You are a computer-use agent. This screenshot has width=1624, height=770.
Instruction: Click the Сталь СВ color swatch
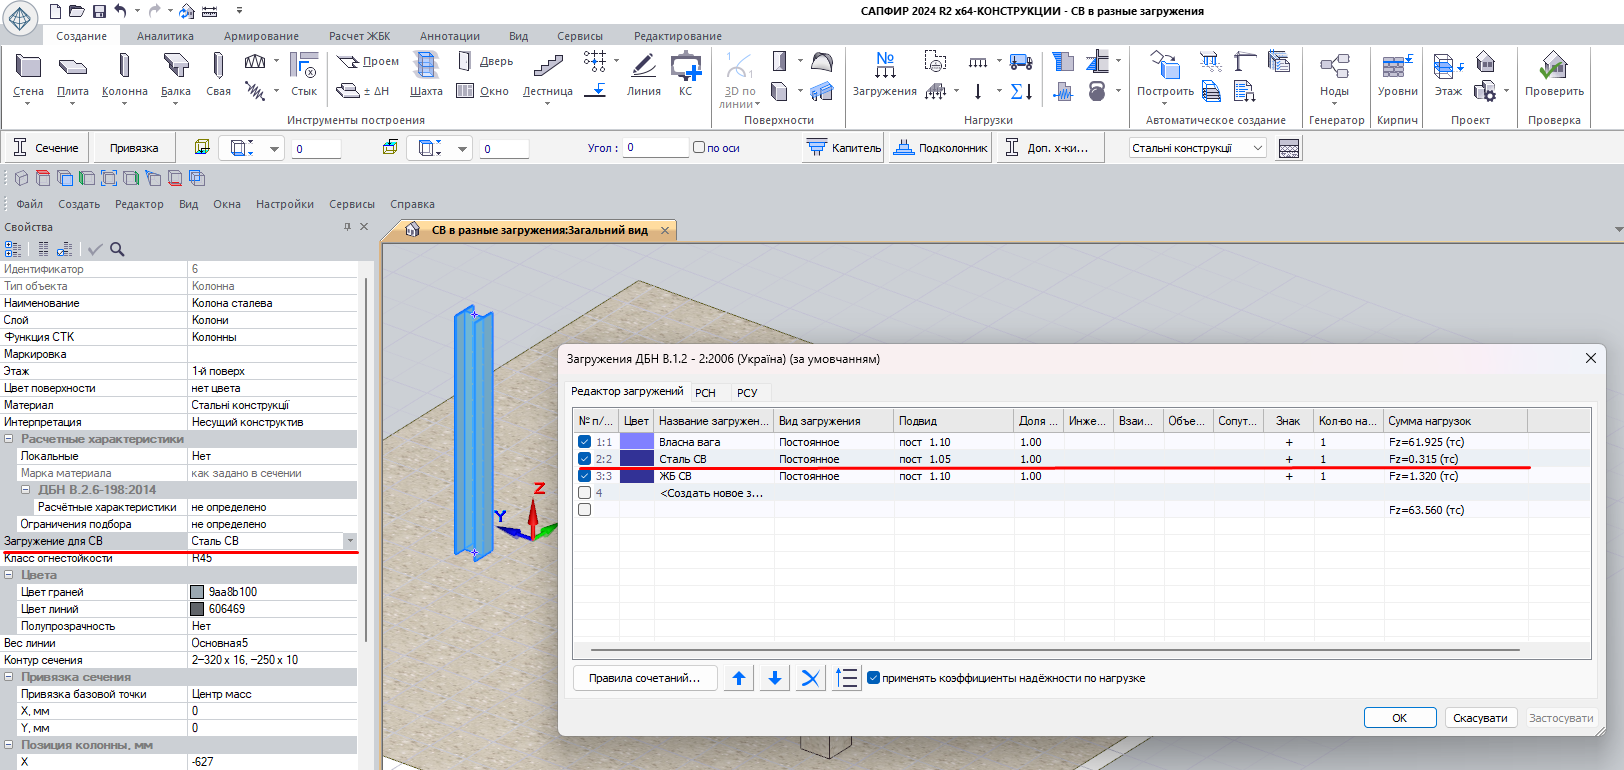[x=636, y=459]
